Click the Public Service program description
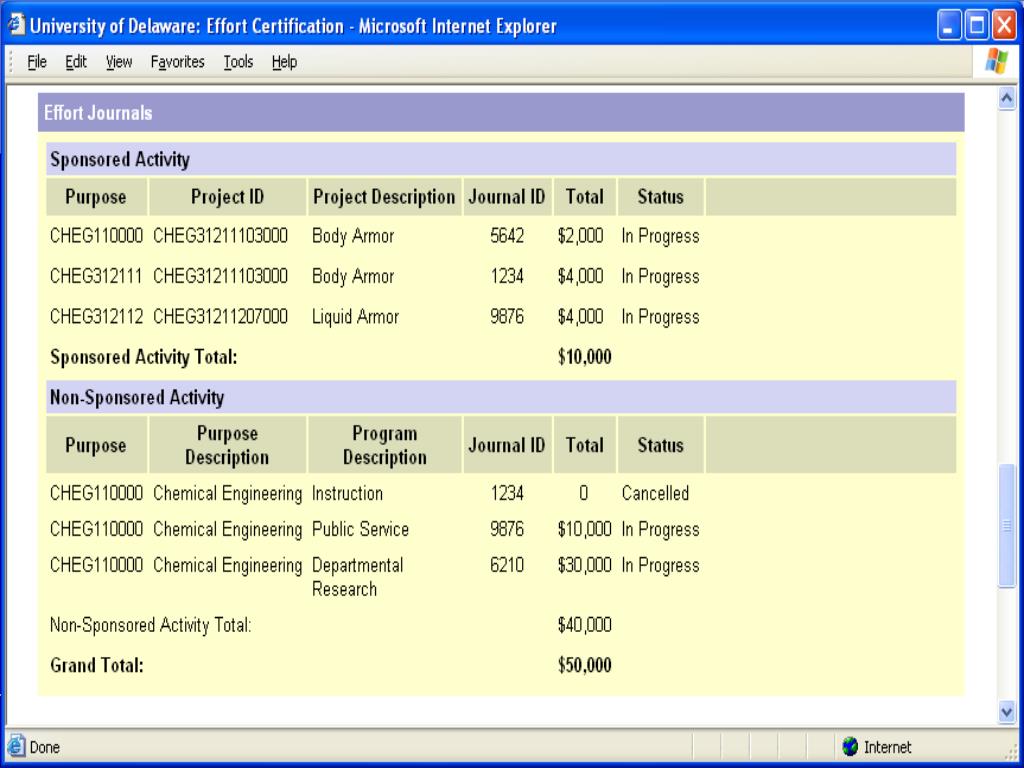The image size is (1024, 768). pyautogui.click(x=360, y=529)
